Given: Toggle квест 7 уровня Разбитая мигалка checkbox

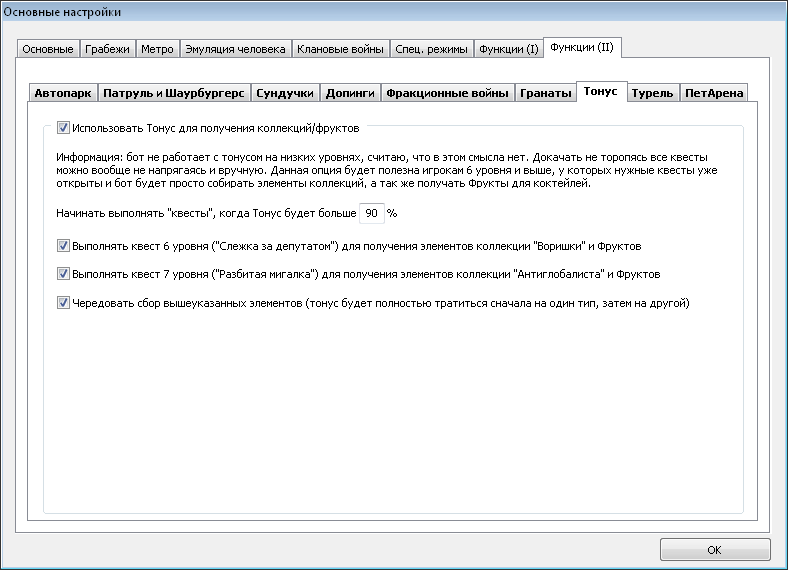Looking at the screenshot, I should click(x=63, y=274).
